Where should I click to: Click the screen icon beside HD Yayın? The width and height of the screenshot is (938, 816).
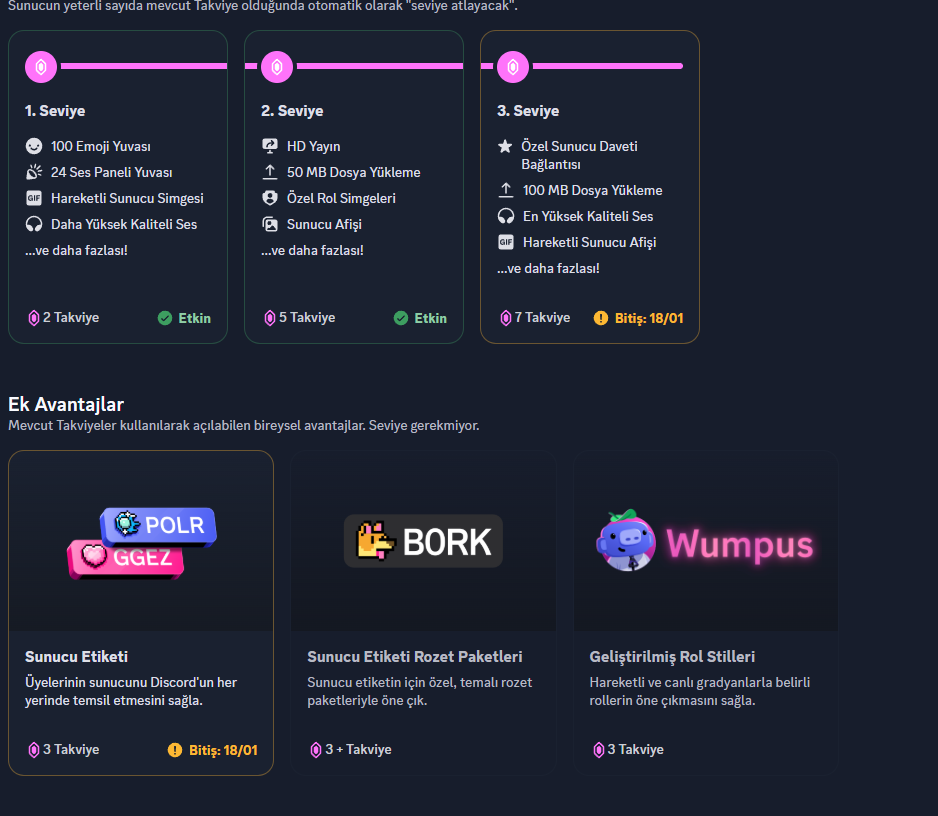270,146
